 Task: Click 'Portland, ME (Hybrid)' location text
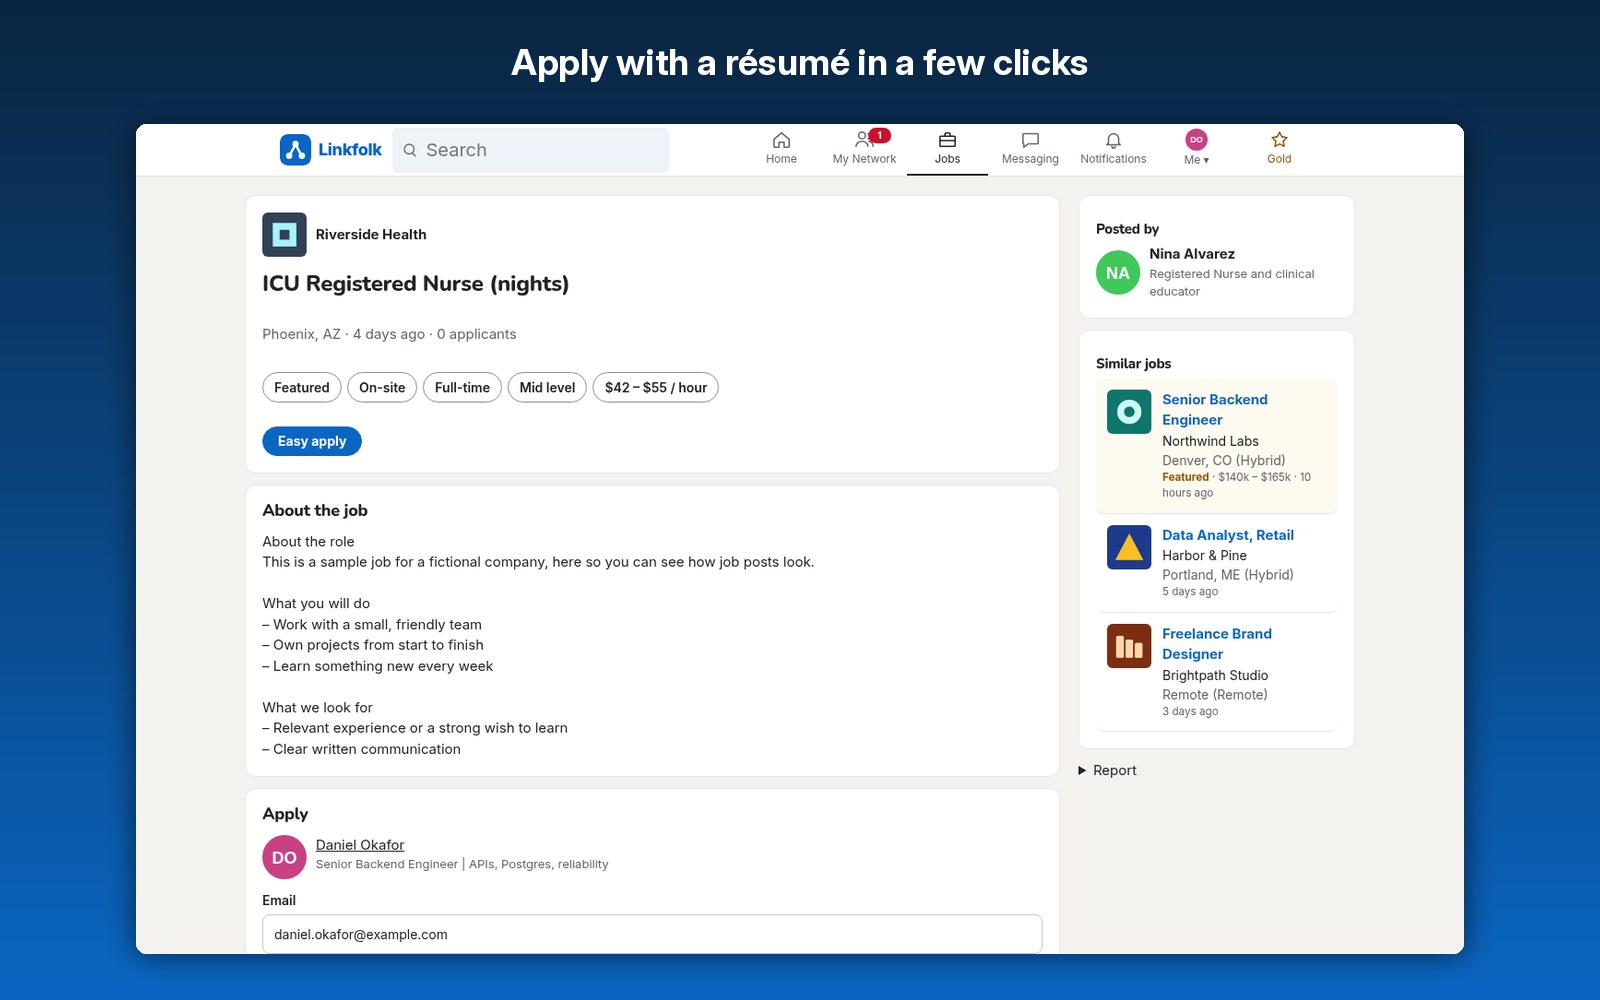1228,575
